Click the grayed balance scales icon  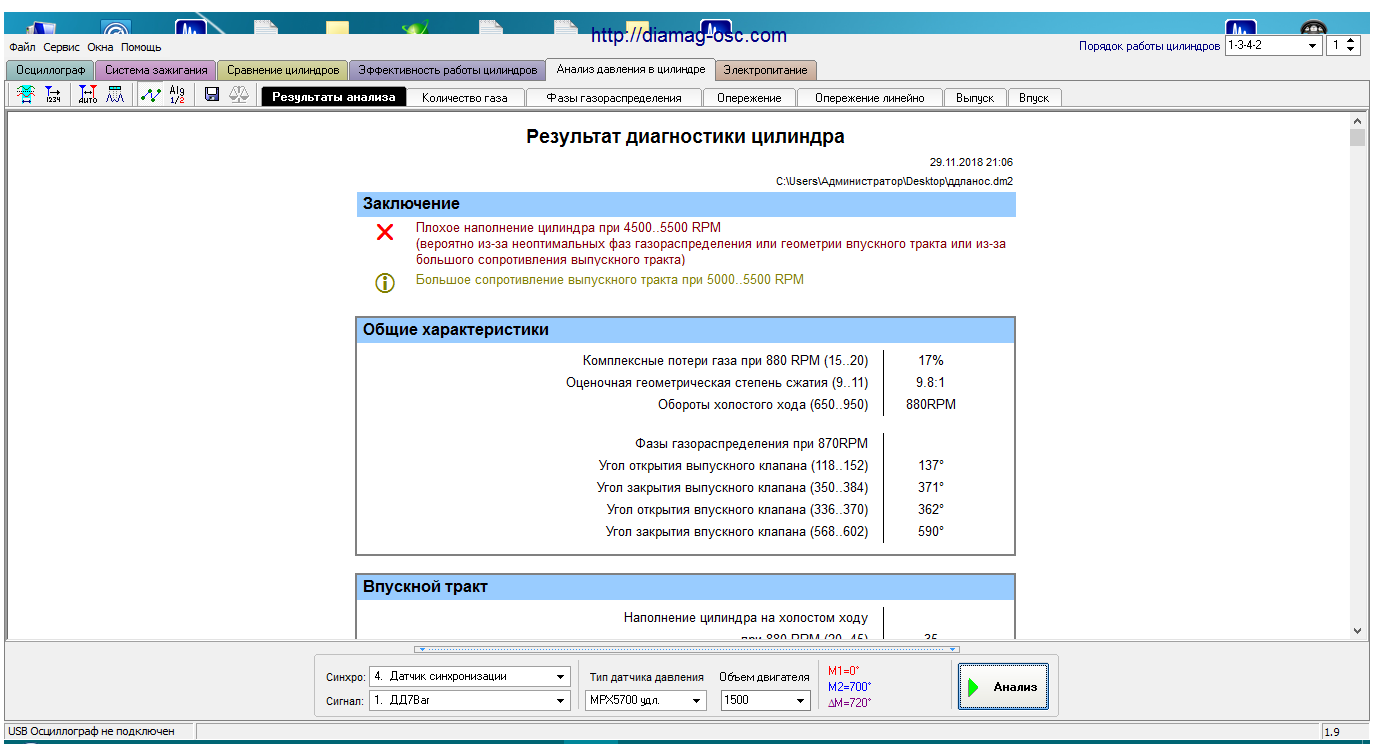point(240,95)
